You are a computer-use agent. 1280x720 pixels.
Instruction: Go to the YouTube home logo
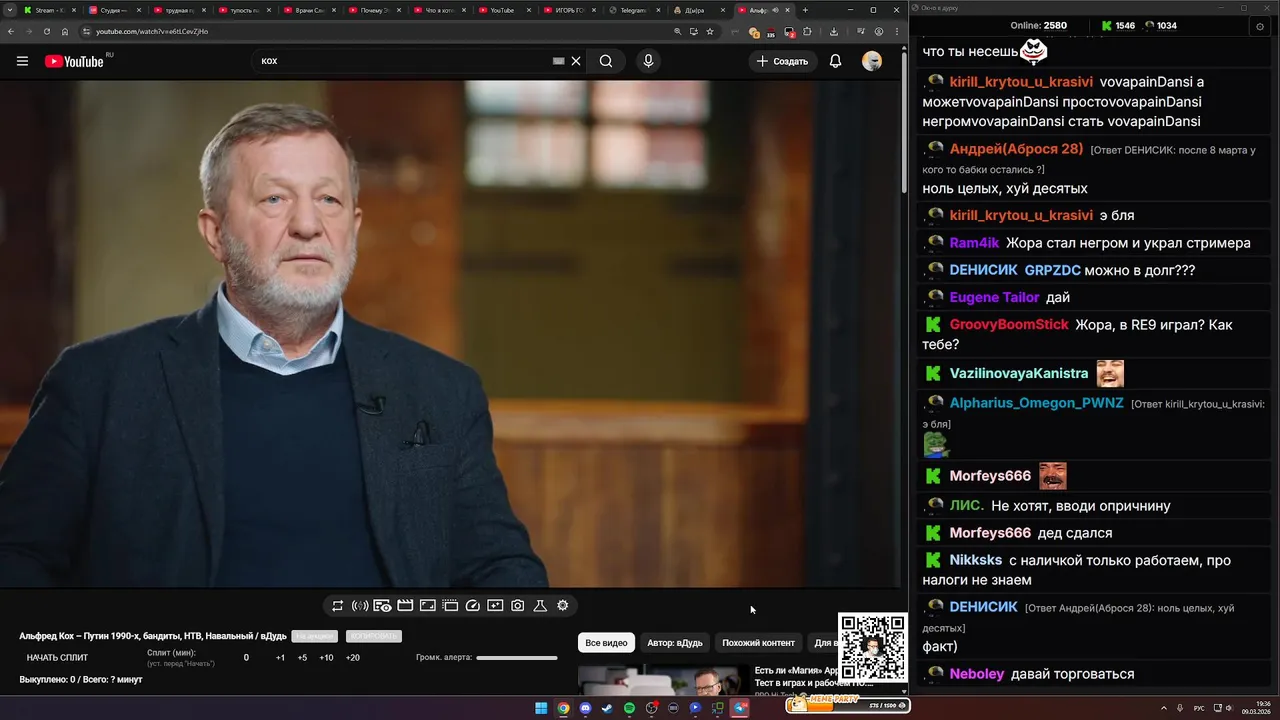tap(74, 61)
